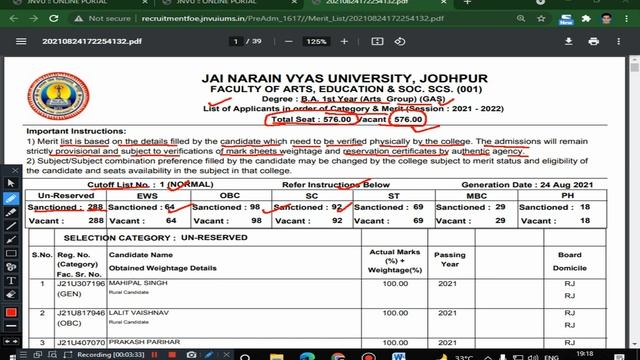Open Word from the taskbar
This screenshot has height=360, width=640.
click(x=399, y=356)
